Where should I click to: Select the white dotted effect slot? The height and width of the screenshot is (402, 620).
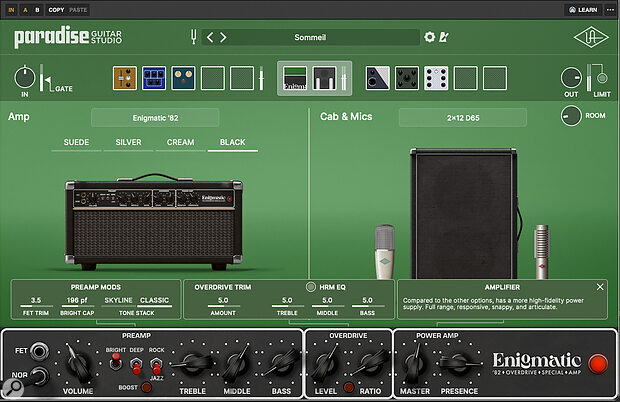coord(436,78)
